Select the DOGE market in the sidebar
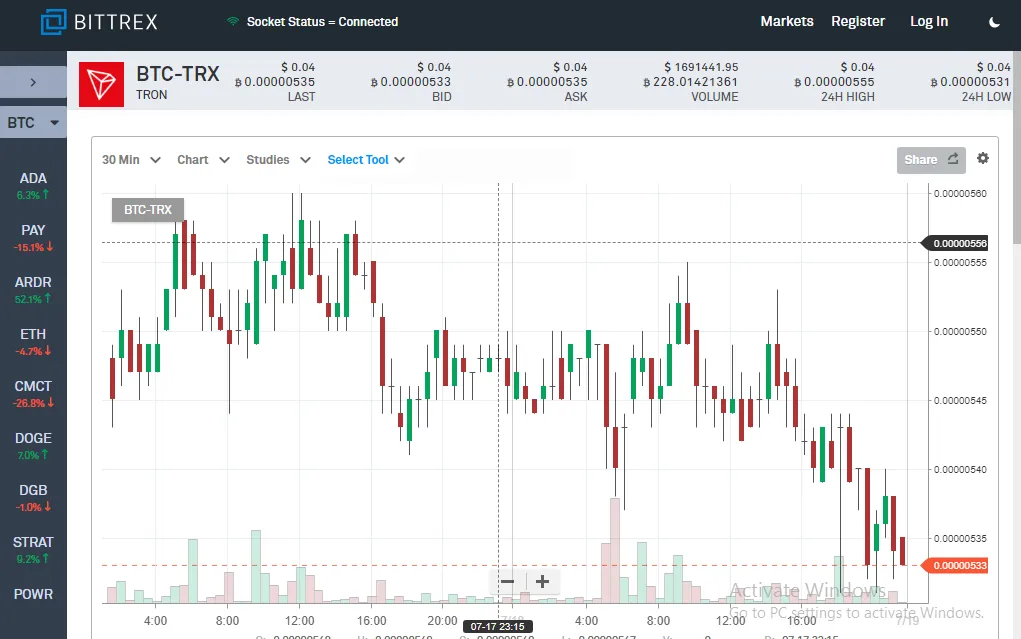Image resolution: width=1021 pixels, height=639 pixels. pos(33,446)
